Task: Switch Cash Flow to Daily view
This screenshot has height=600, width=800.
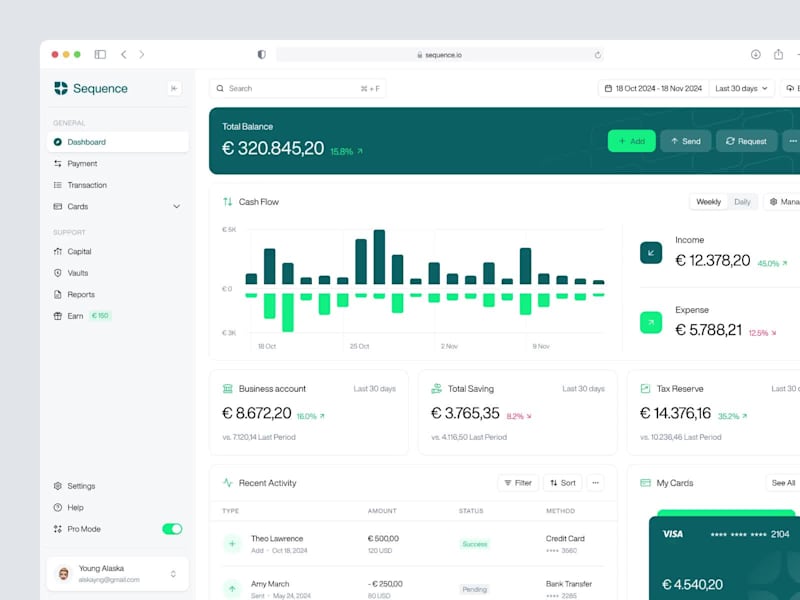Action: (x=742, y=201)
